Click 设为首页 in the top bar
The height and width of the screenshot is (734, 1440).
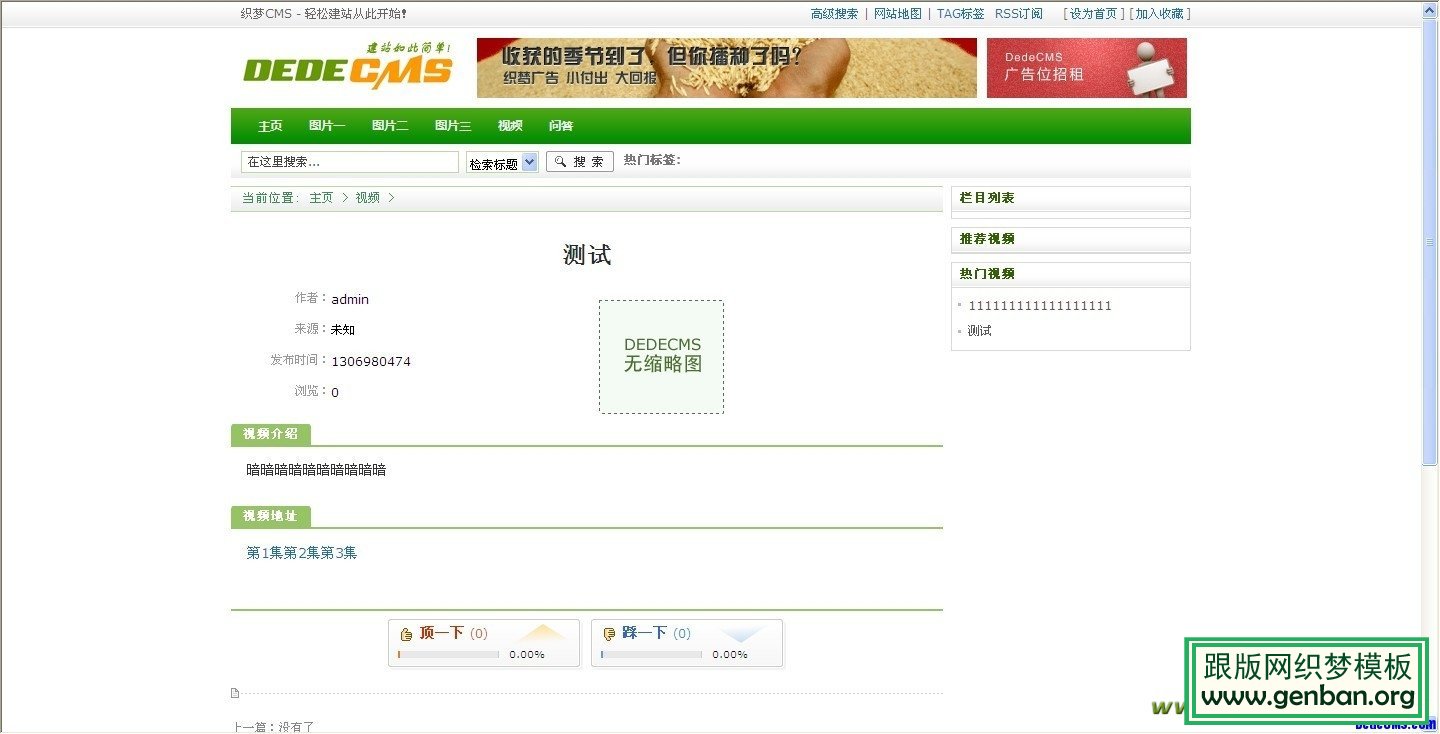(1093, 14)
